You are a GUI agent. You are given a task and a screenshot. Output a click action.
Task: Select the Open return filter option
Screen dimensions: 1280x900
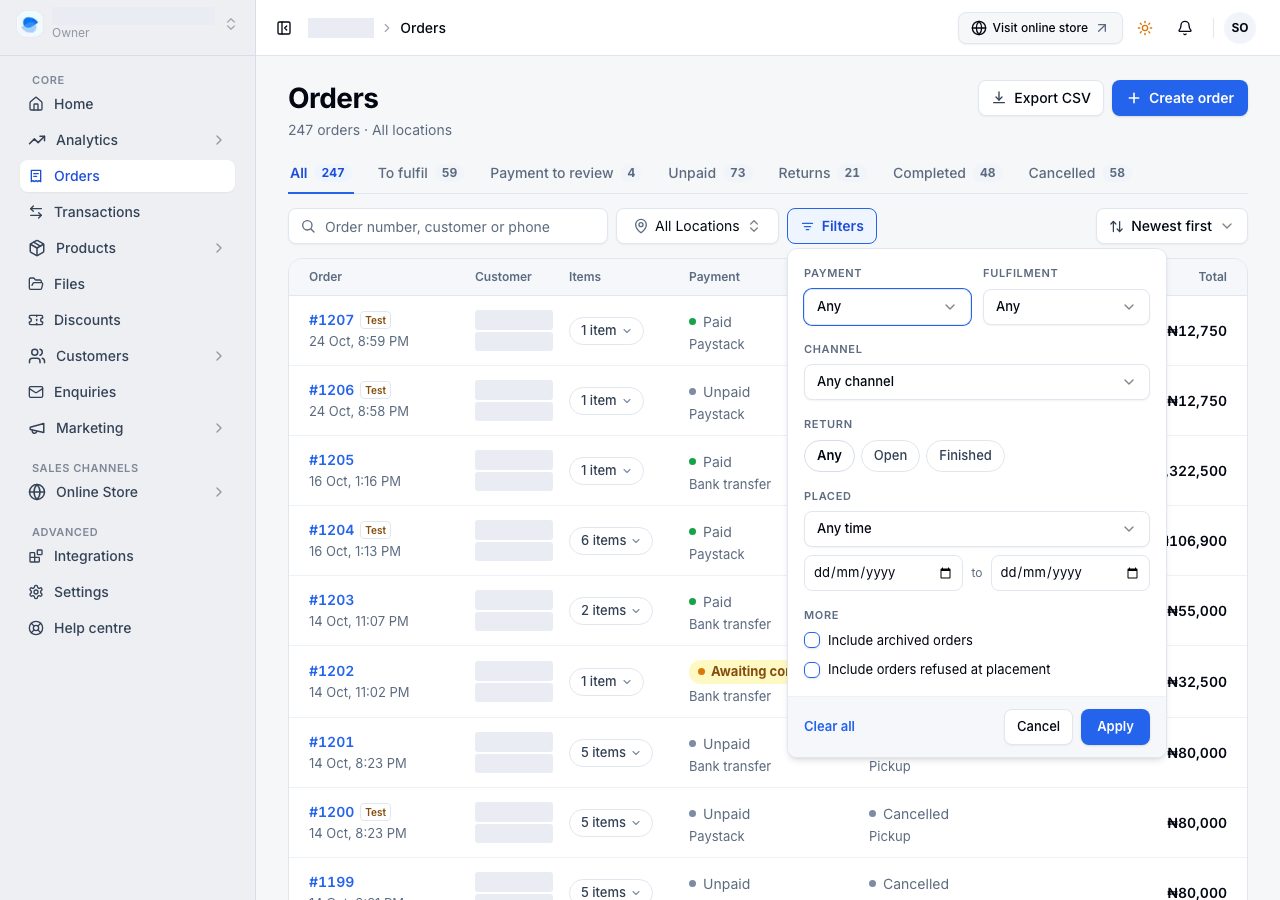[x=890, y=456]
